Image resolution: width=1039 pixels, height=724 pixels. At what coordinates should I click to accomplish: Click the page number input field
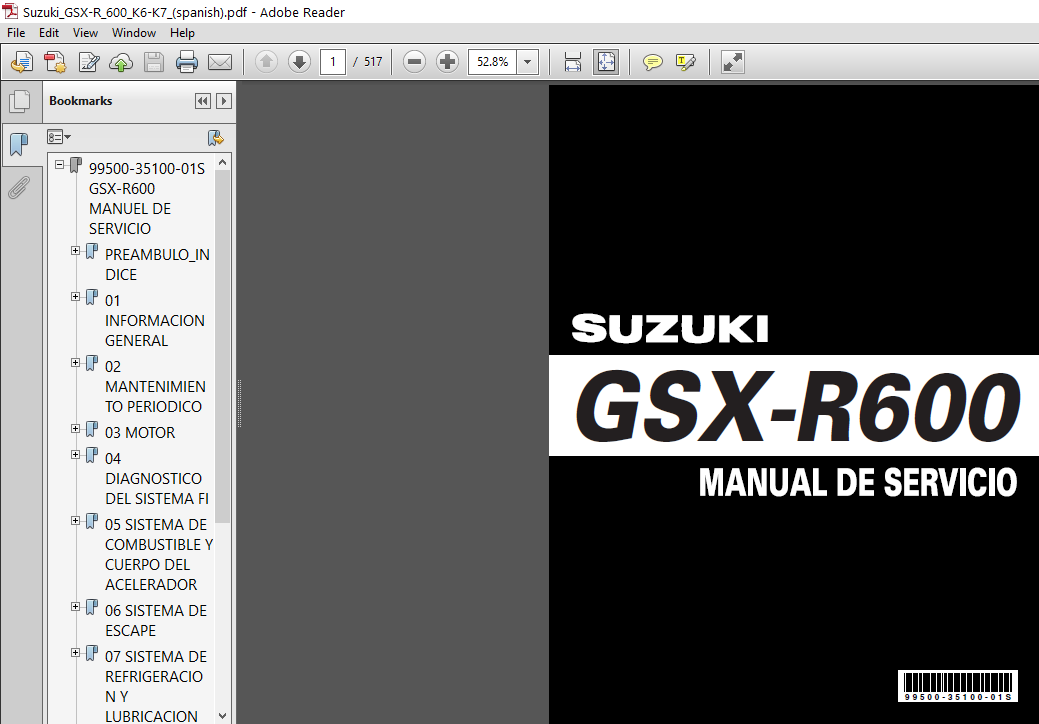[333, 62]
